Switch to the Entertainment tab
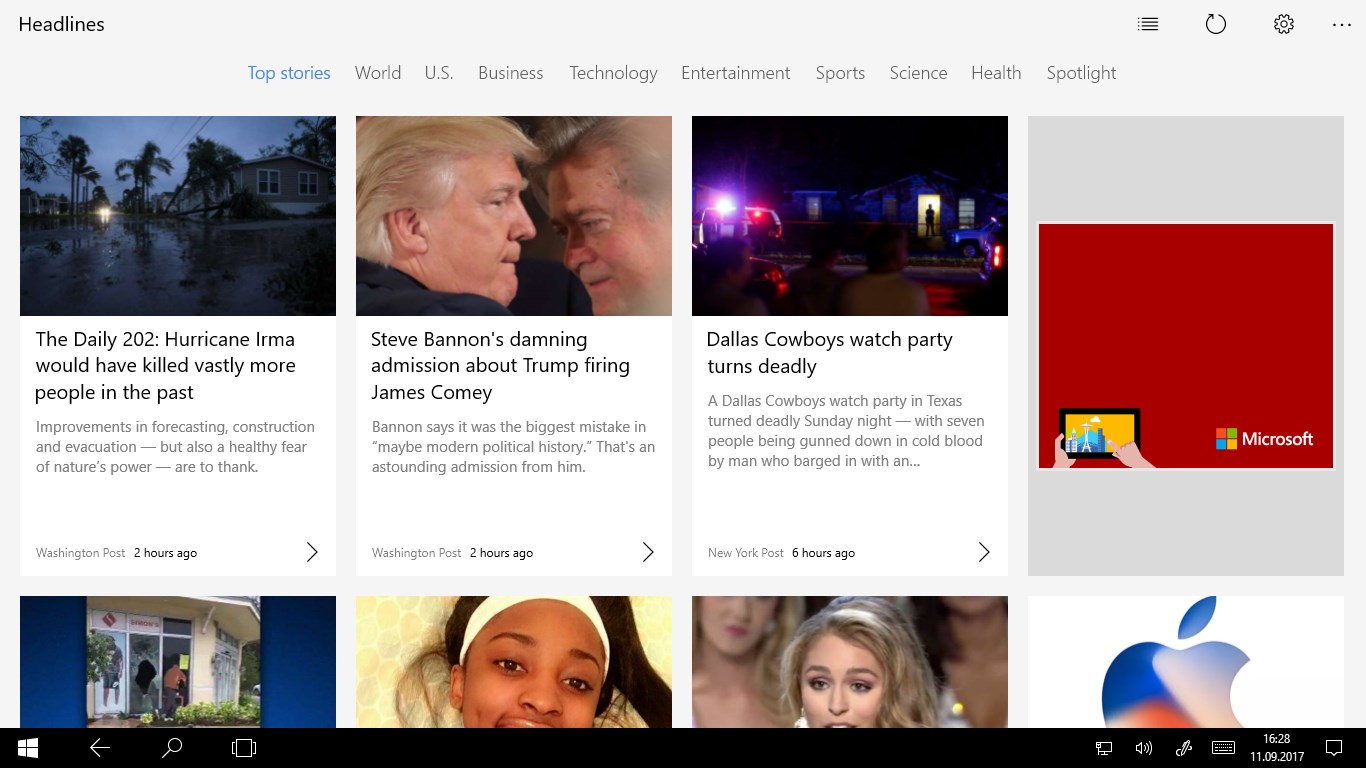Viewport: 1366px width, 768px height. tap(736, 73)
